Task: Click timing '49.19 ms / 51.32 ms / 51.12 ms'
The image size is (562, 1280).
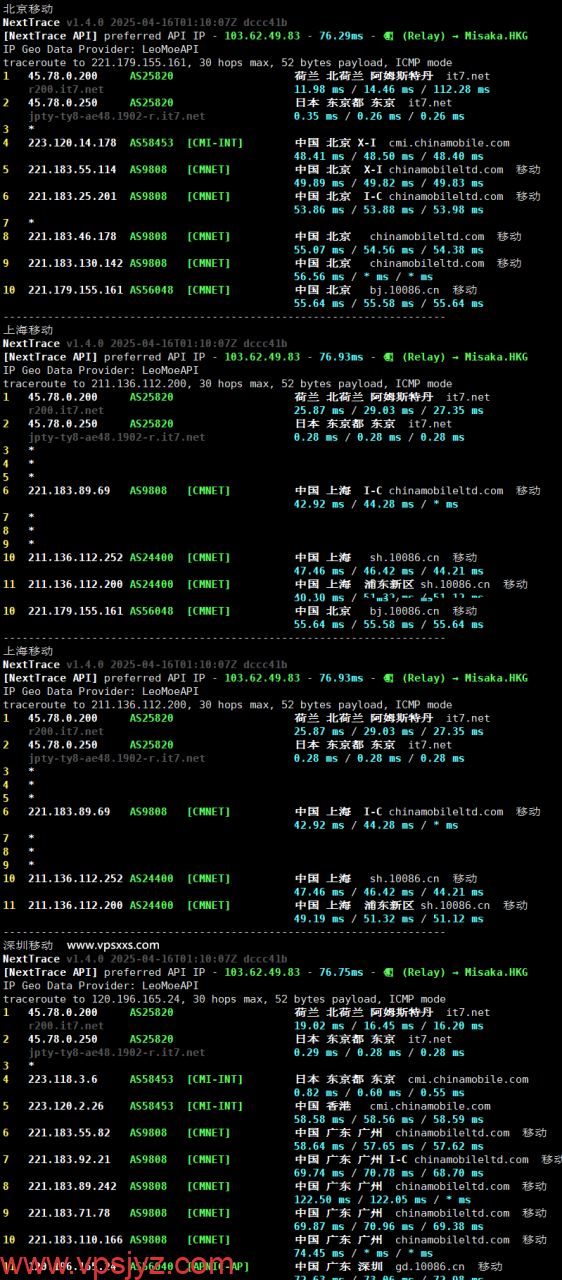Action: tap(388, 919)
